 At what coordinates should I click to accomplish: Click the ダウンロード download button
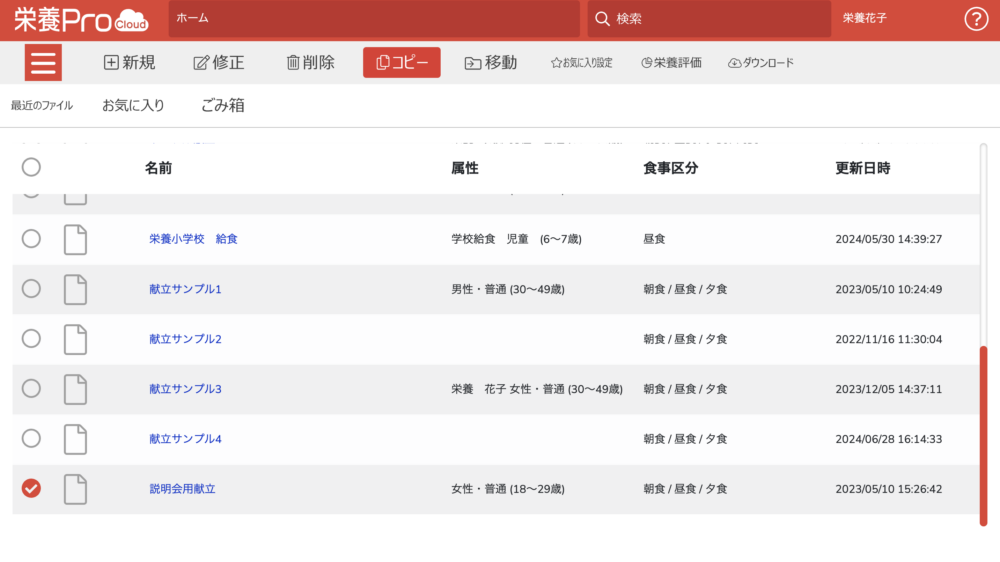pos(761,63)
